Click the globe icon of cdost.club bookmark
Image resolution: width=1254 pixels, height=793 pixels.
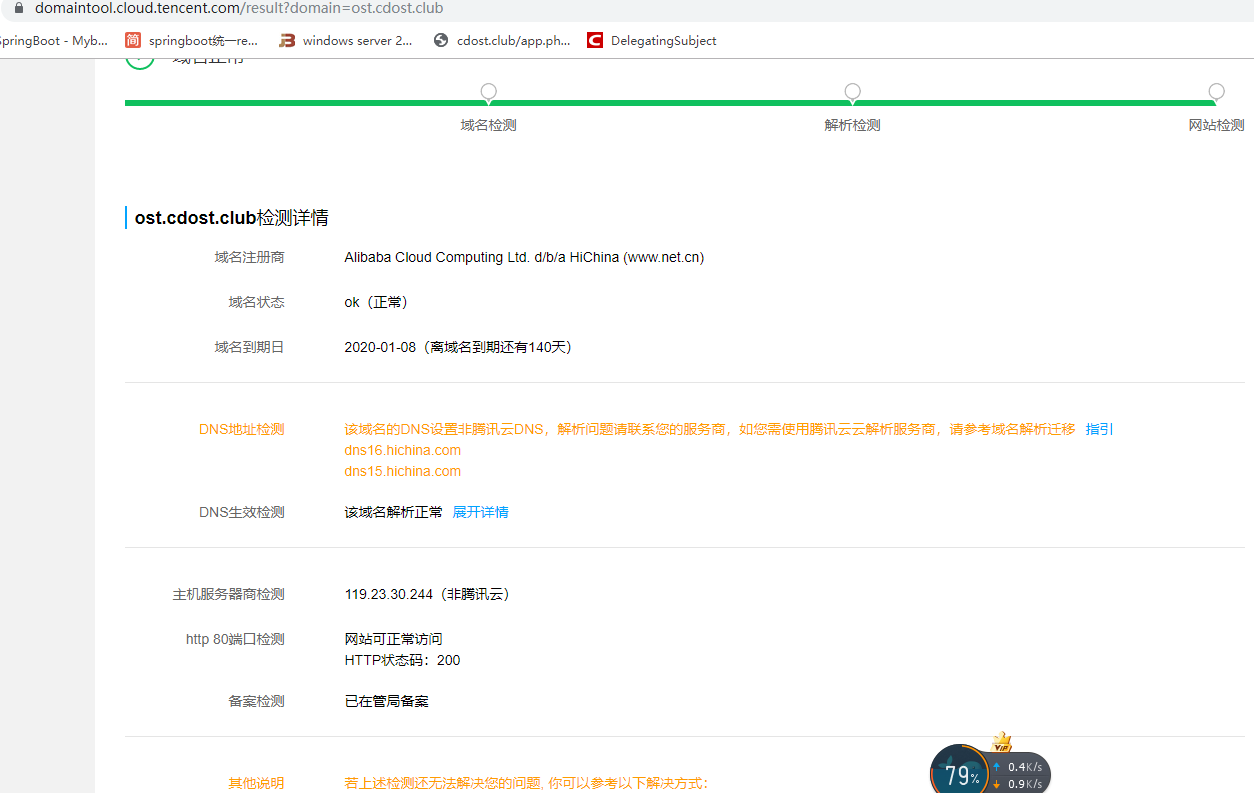441,41
